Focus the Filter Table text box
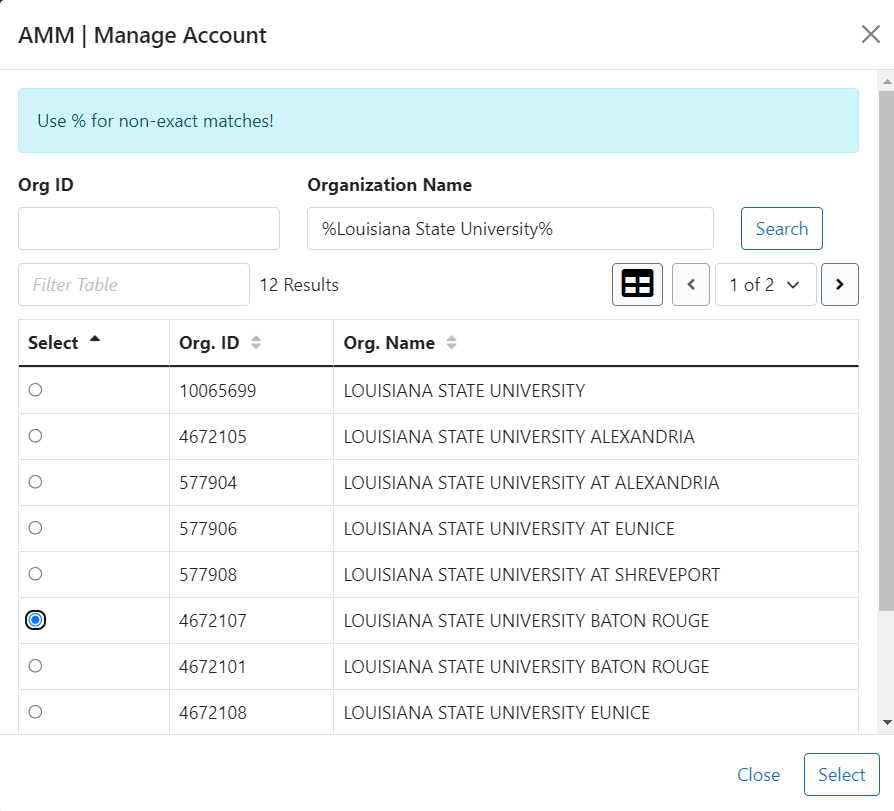894x811 pixels. coord(134,285)
